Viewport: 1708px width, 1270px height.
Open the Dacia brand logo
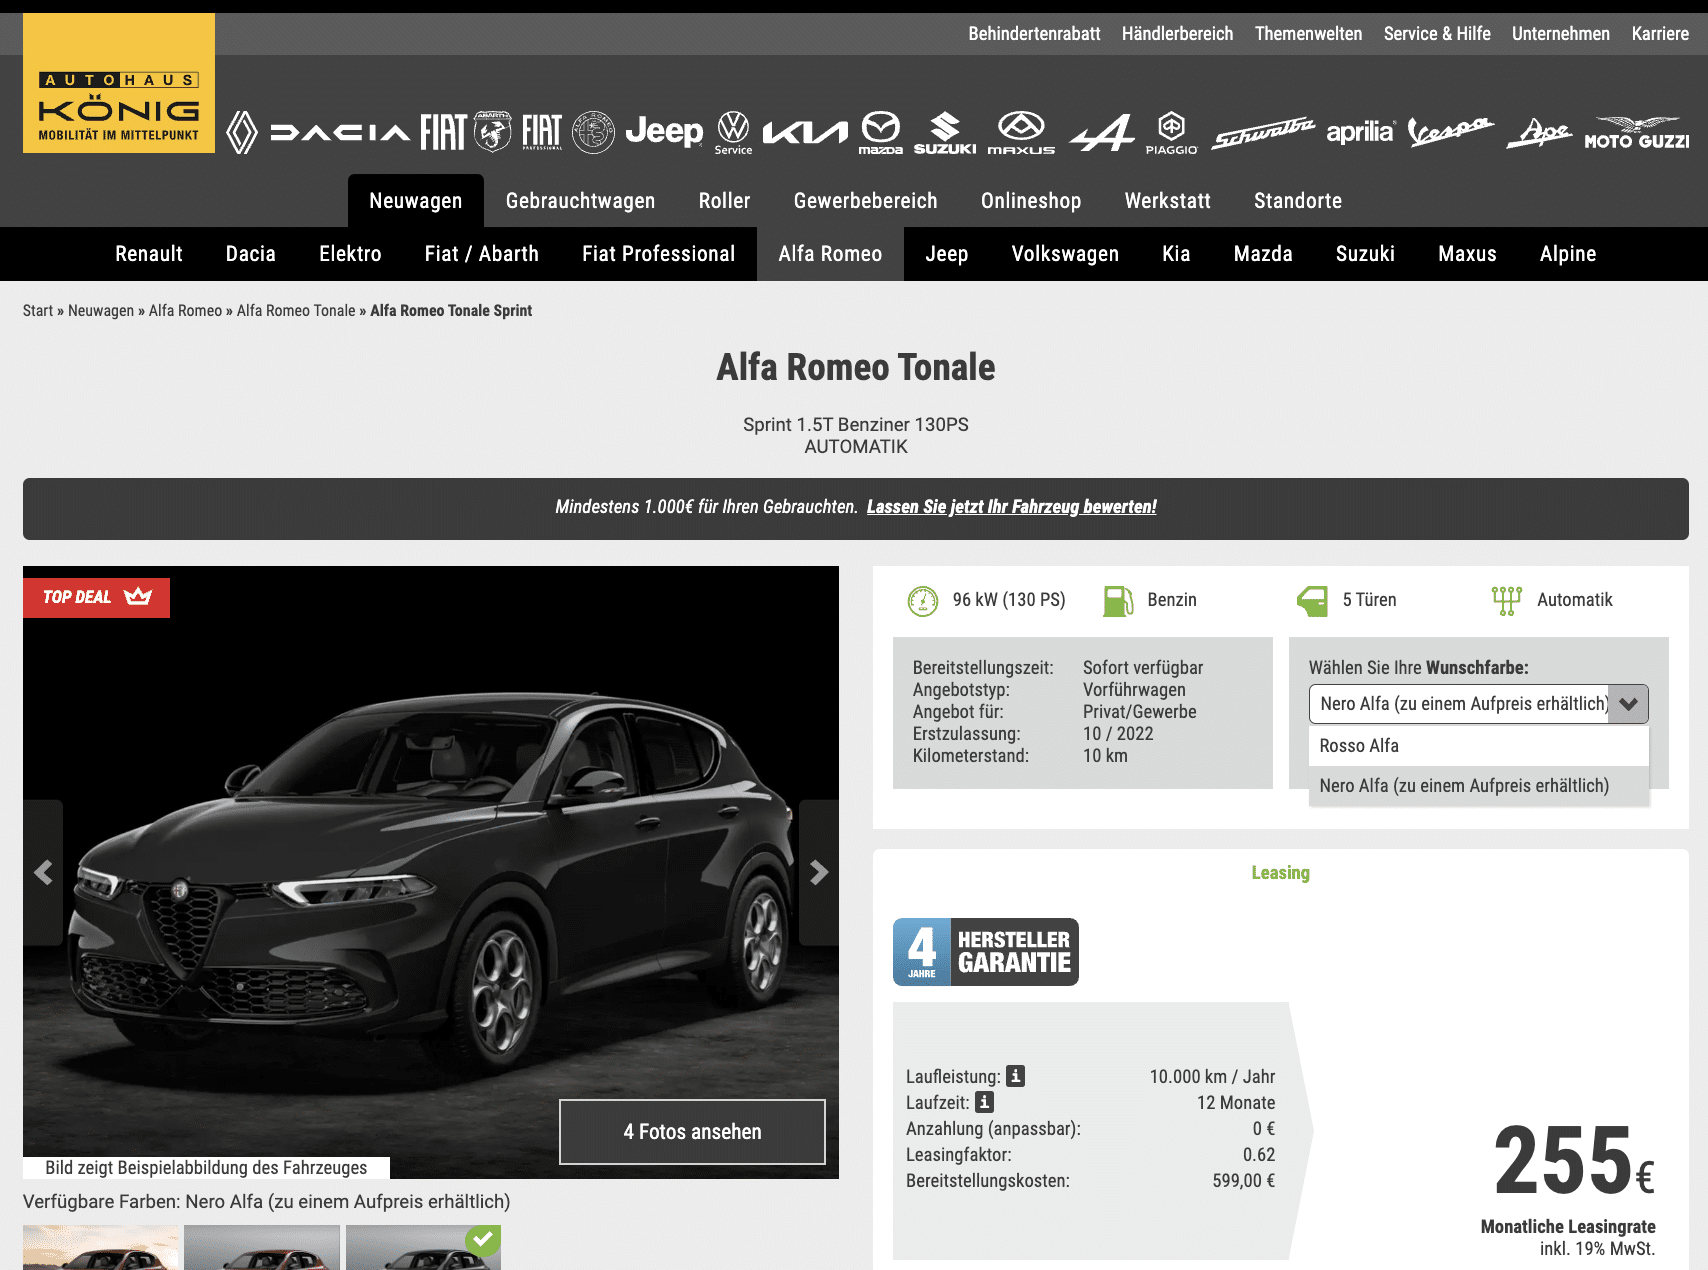(340, 132)
